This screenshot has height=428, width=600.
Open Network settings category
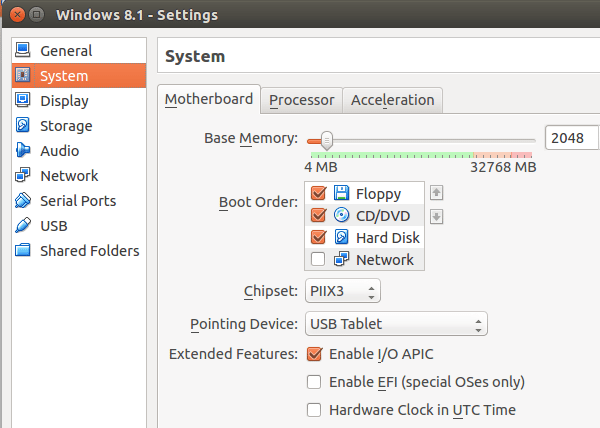pyautogui.click(x=79, y=176)
